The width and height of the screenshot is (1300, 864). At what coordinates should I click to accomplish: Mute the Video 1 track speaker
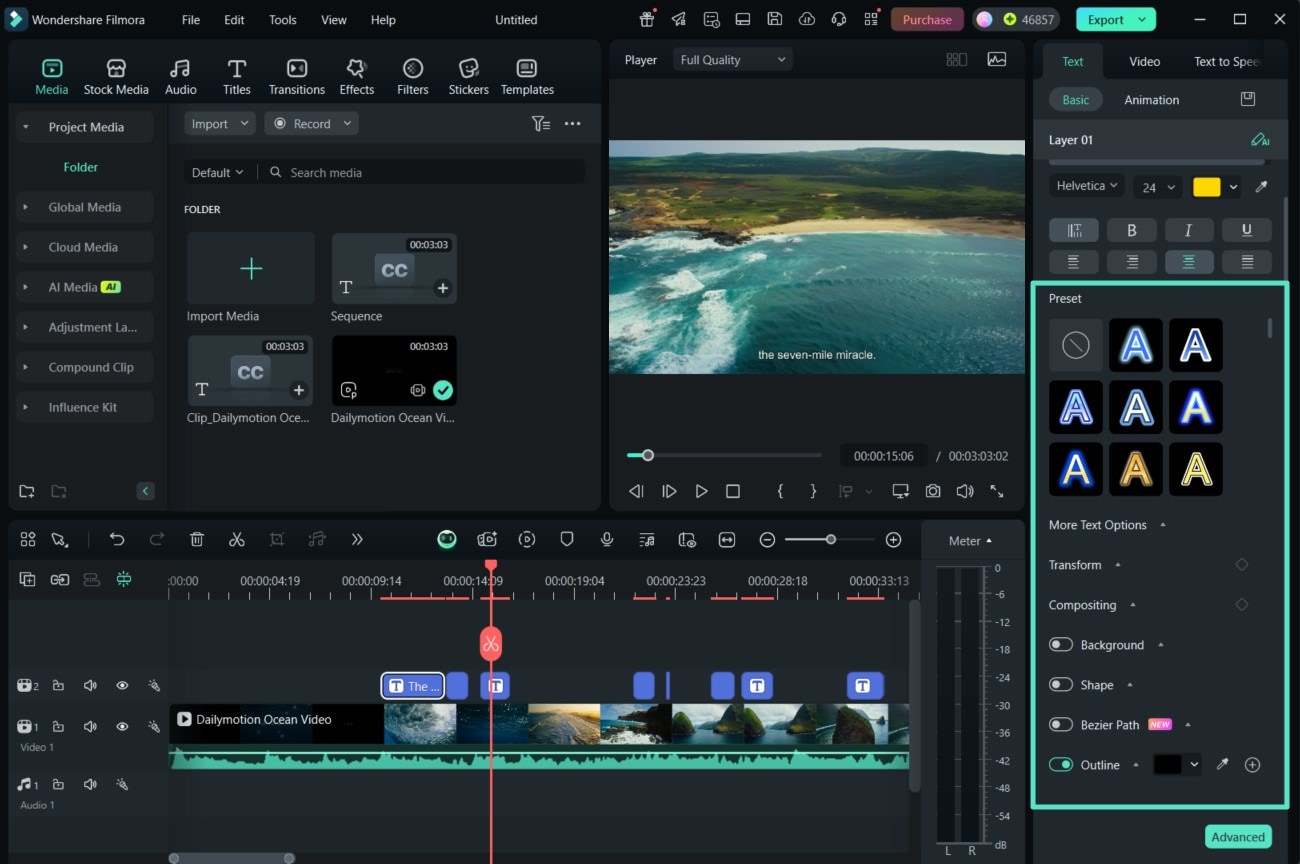click(90, 726)
